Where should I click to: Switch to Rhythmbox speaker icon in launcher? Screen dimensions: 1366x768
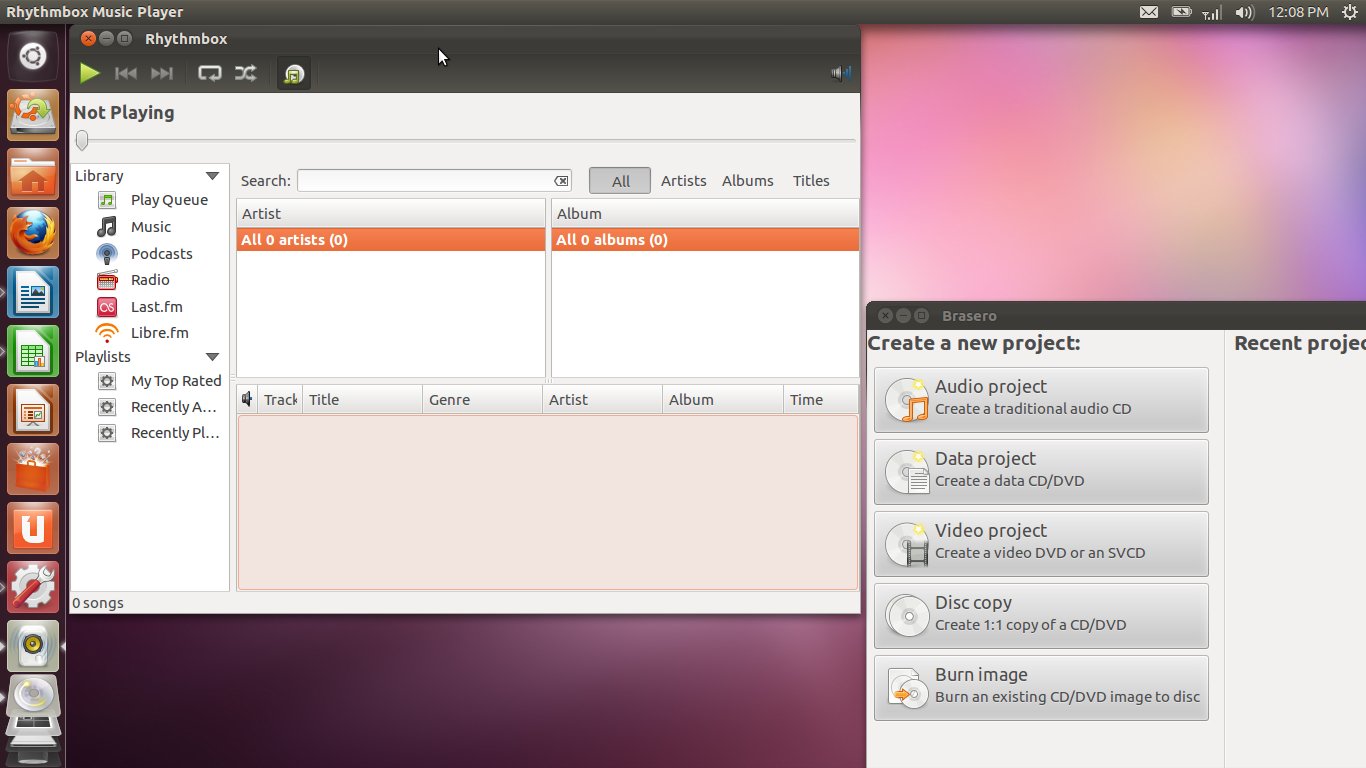coord(33,646)
